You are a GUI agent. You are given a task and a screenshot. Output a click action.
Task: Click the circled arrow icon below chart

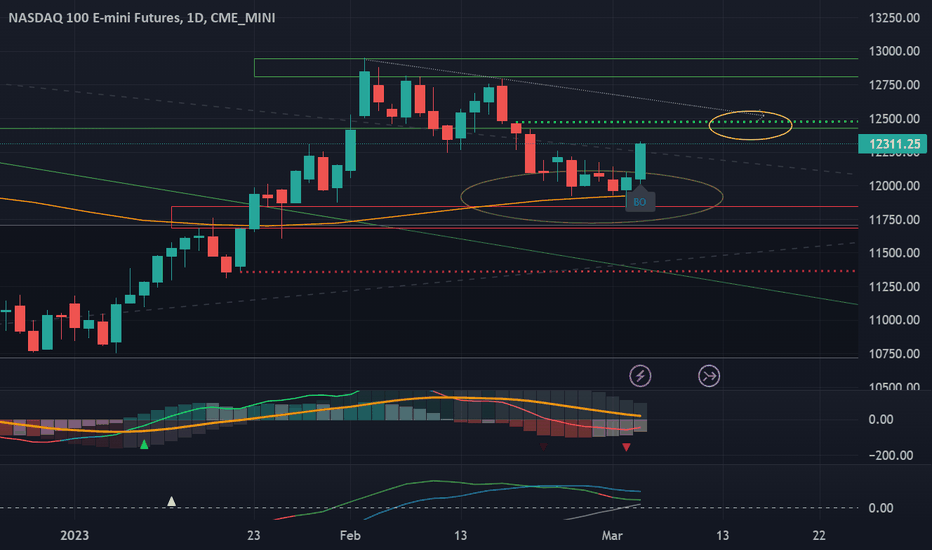tap(709, 376)
